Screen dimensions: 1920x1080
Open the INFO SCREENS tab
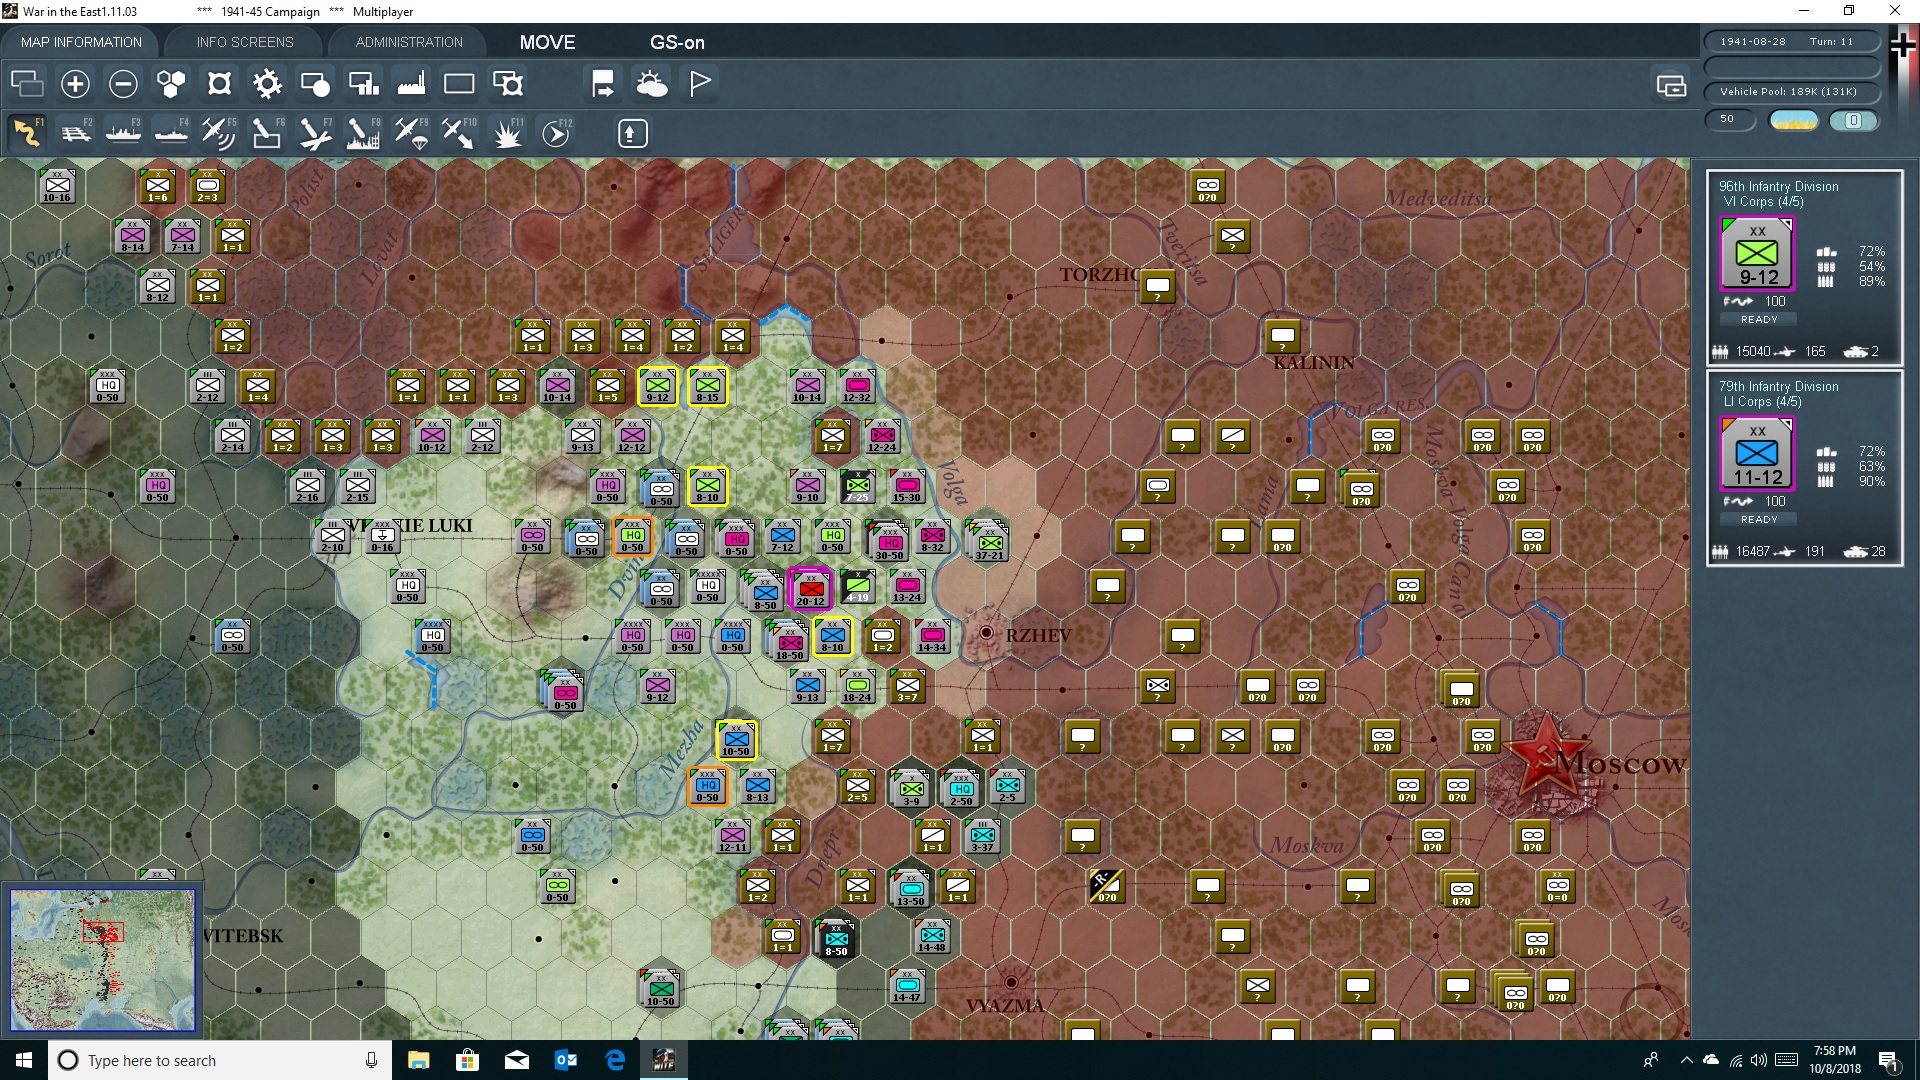coord(245,42)
